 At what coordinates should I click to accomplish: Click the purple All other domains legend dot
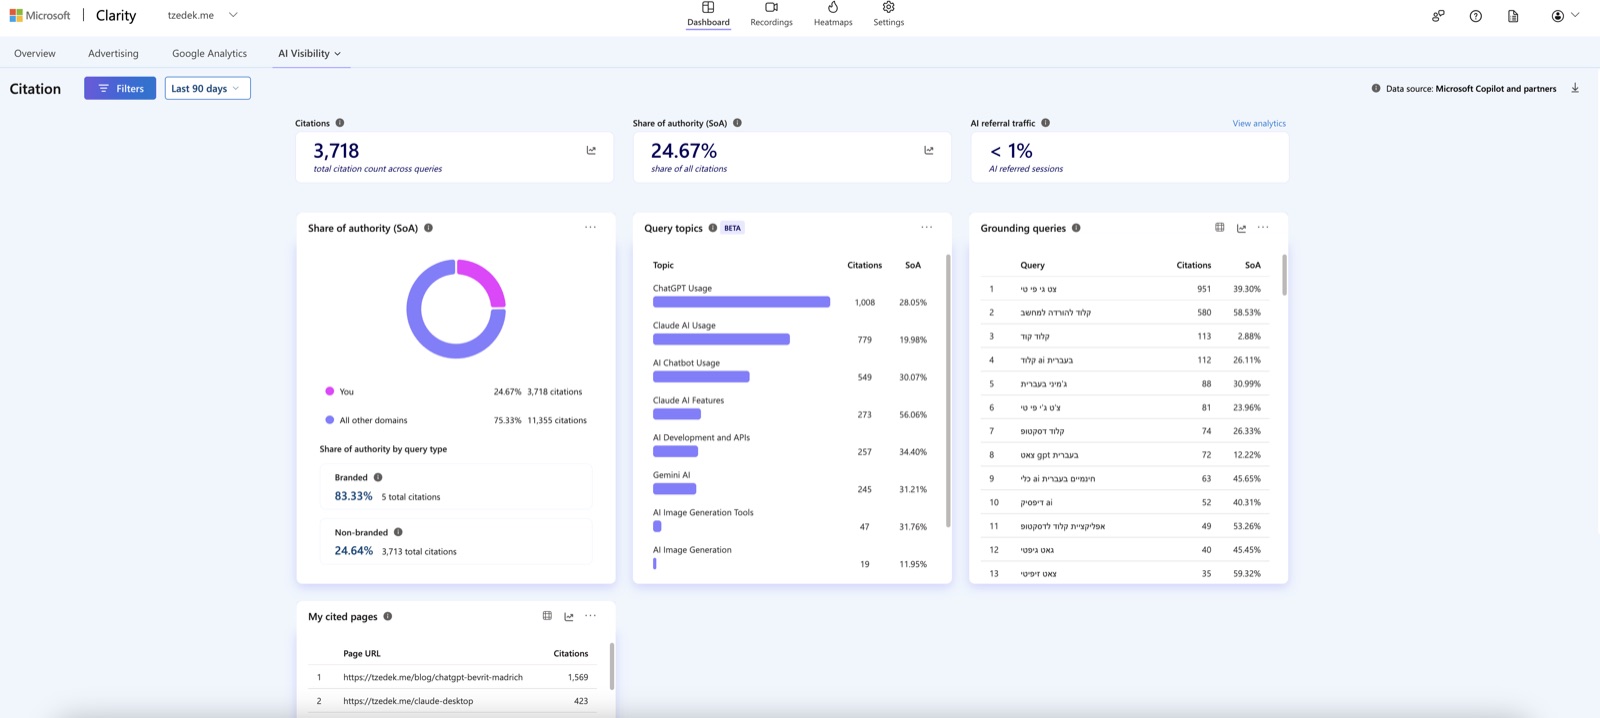(x=329, y=420)
